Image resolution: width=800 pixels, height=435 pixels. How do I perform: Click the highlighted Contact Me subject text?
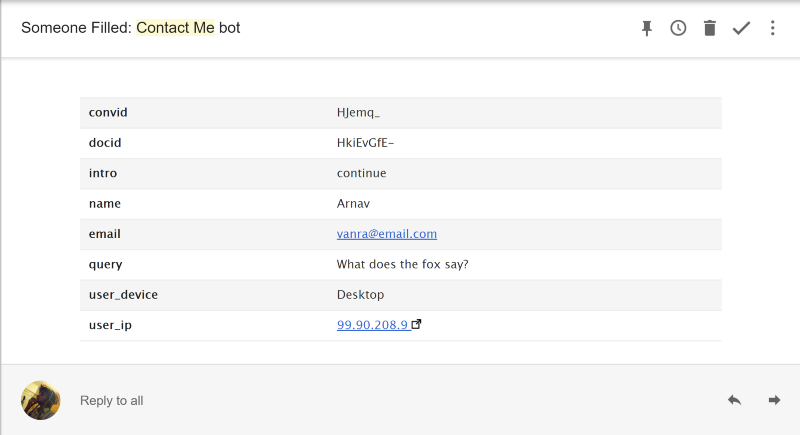[176, 28]
